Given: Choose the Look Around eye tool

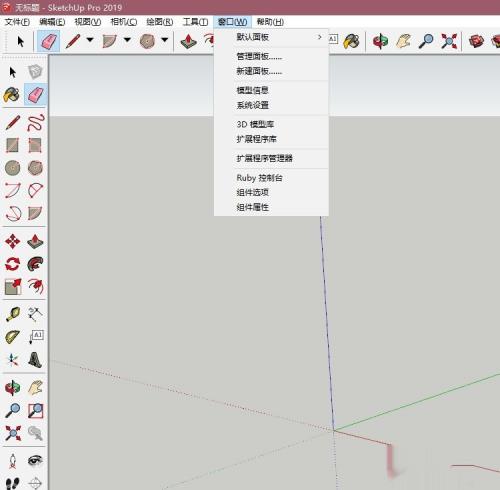Looking at the screenshot, I should 35,461.
